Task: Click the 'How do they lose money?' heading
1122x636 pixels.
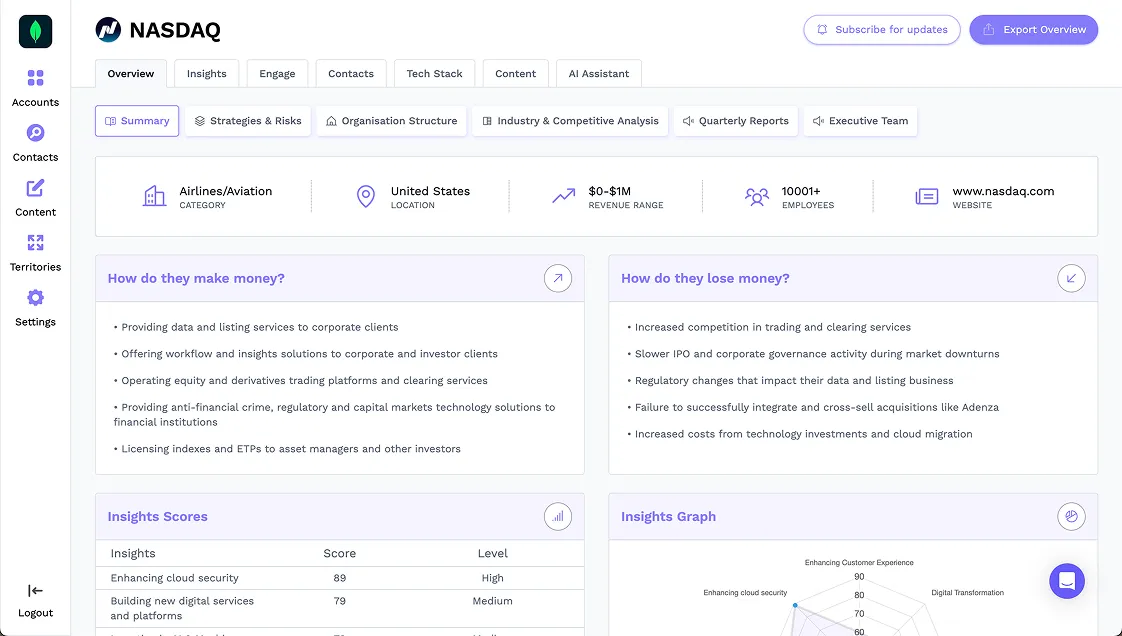Action: pyautogui.click(x=706, y=278)
